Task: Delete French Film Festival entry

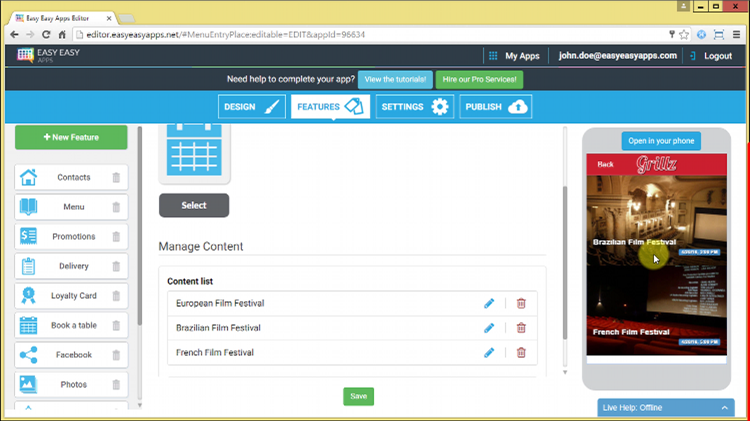Action: [x=521, y=353]
